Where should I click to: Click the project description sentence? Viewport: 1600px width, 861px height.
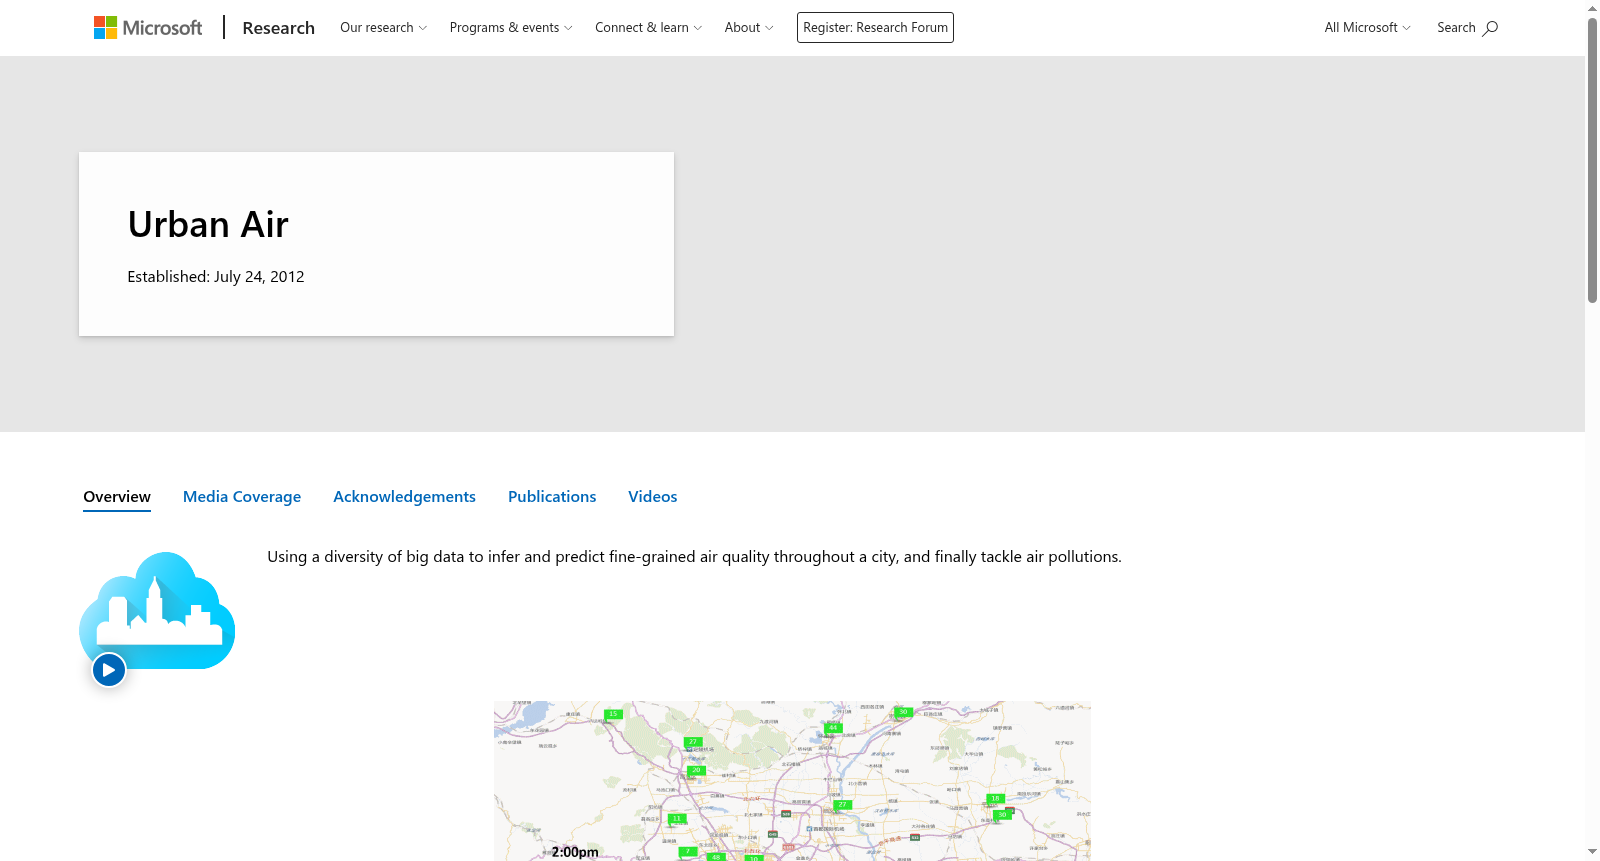coord(694,557)
